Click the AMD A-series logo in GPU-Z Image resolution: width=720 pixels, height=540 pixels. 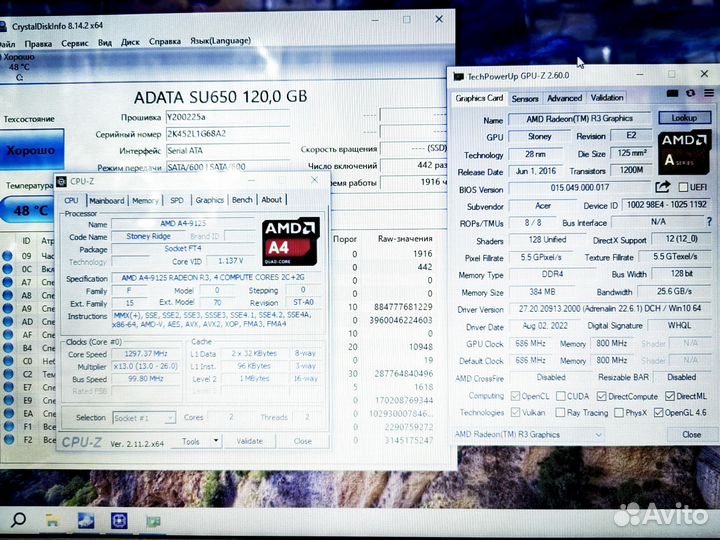(x=684, y=153)
